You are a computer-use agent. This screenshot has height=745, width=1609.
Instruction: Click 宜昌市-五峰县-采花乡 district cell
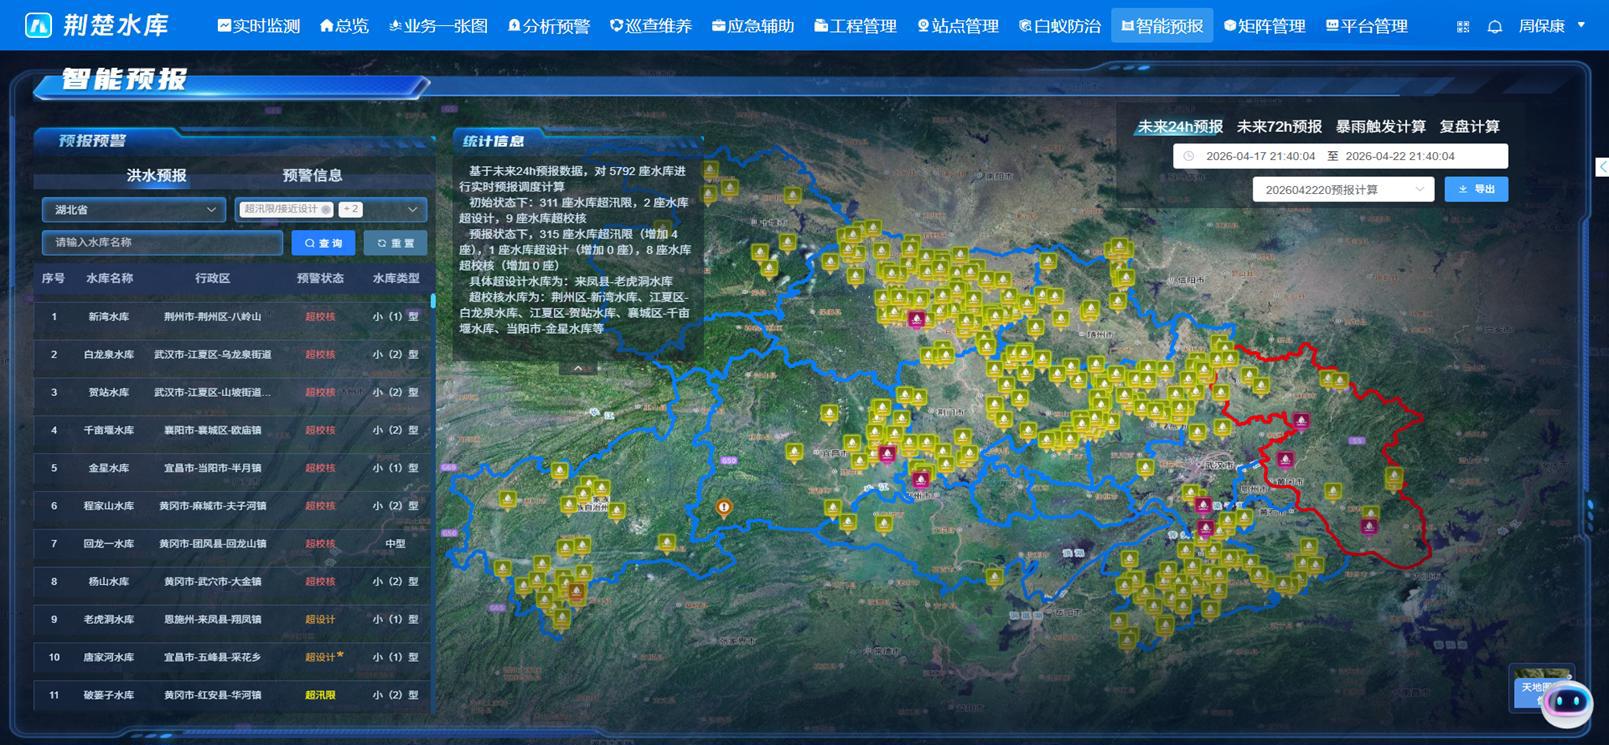pos(212,657)
